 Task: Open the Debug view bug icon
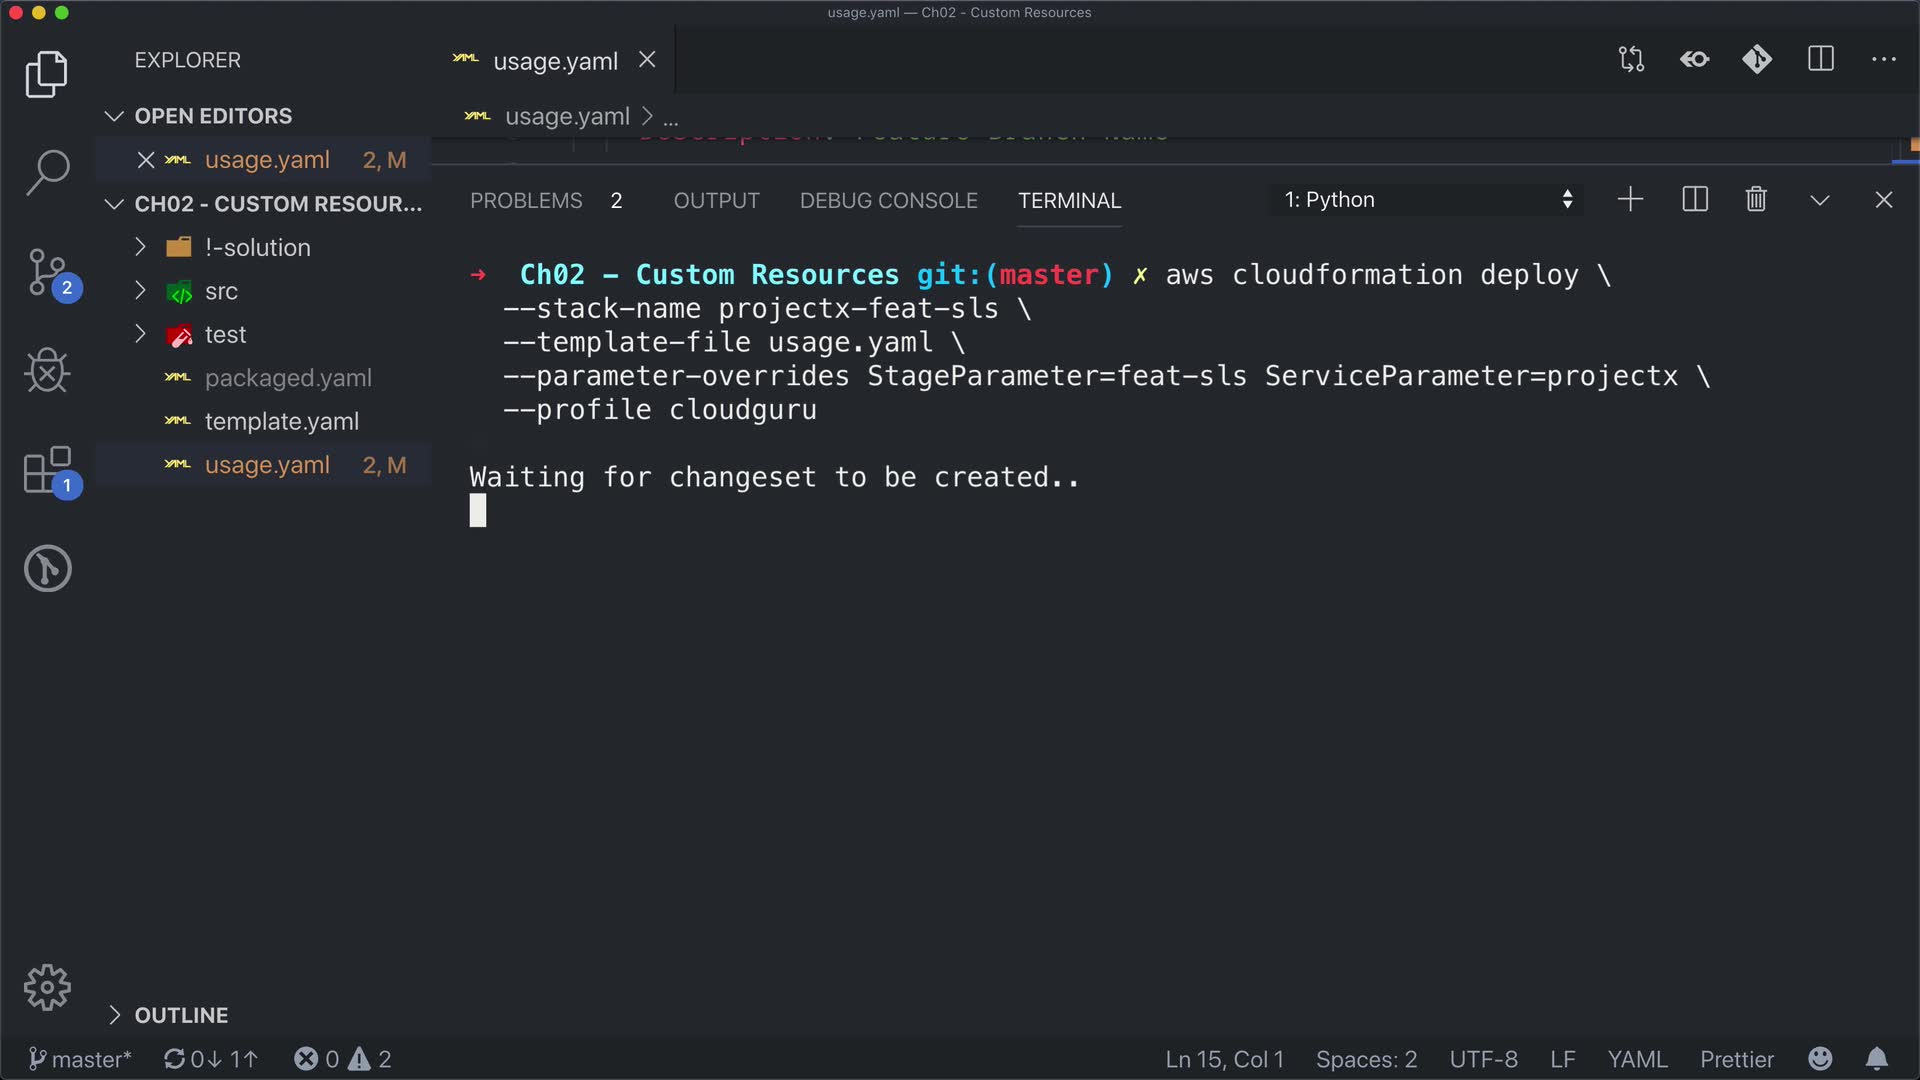coord(47,371)
